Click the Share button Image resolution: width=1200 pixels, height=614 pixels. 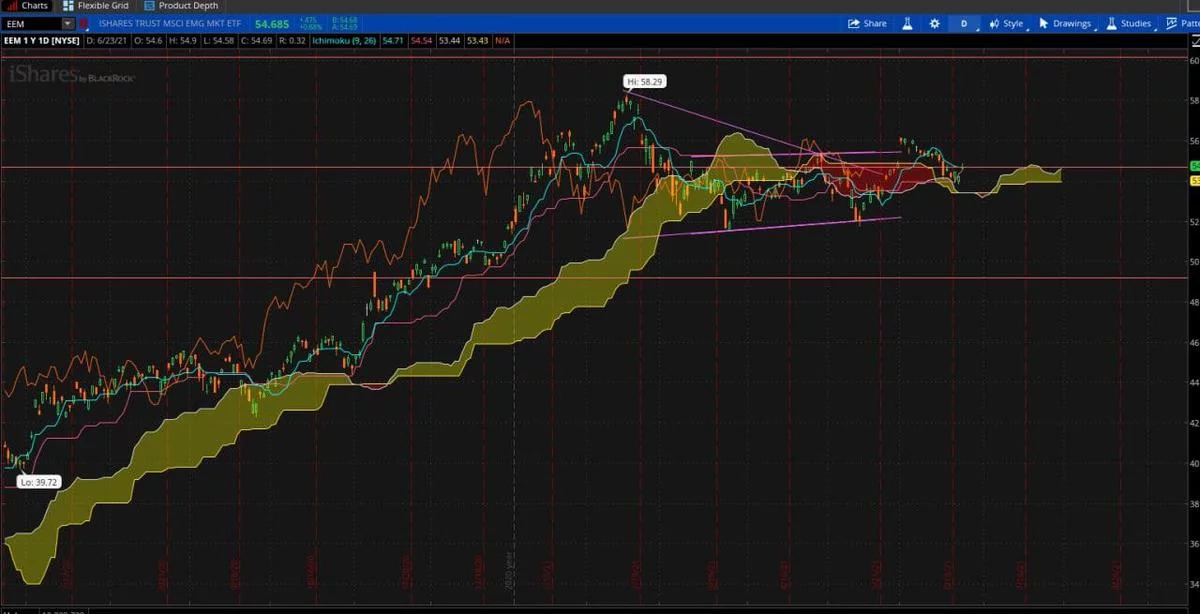coord(867,24)
